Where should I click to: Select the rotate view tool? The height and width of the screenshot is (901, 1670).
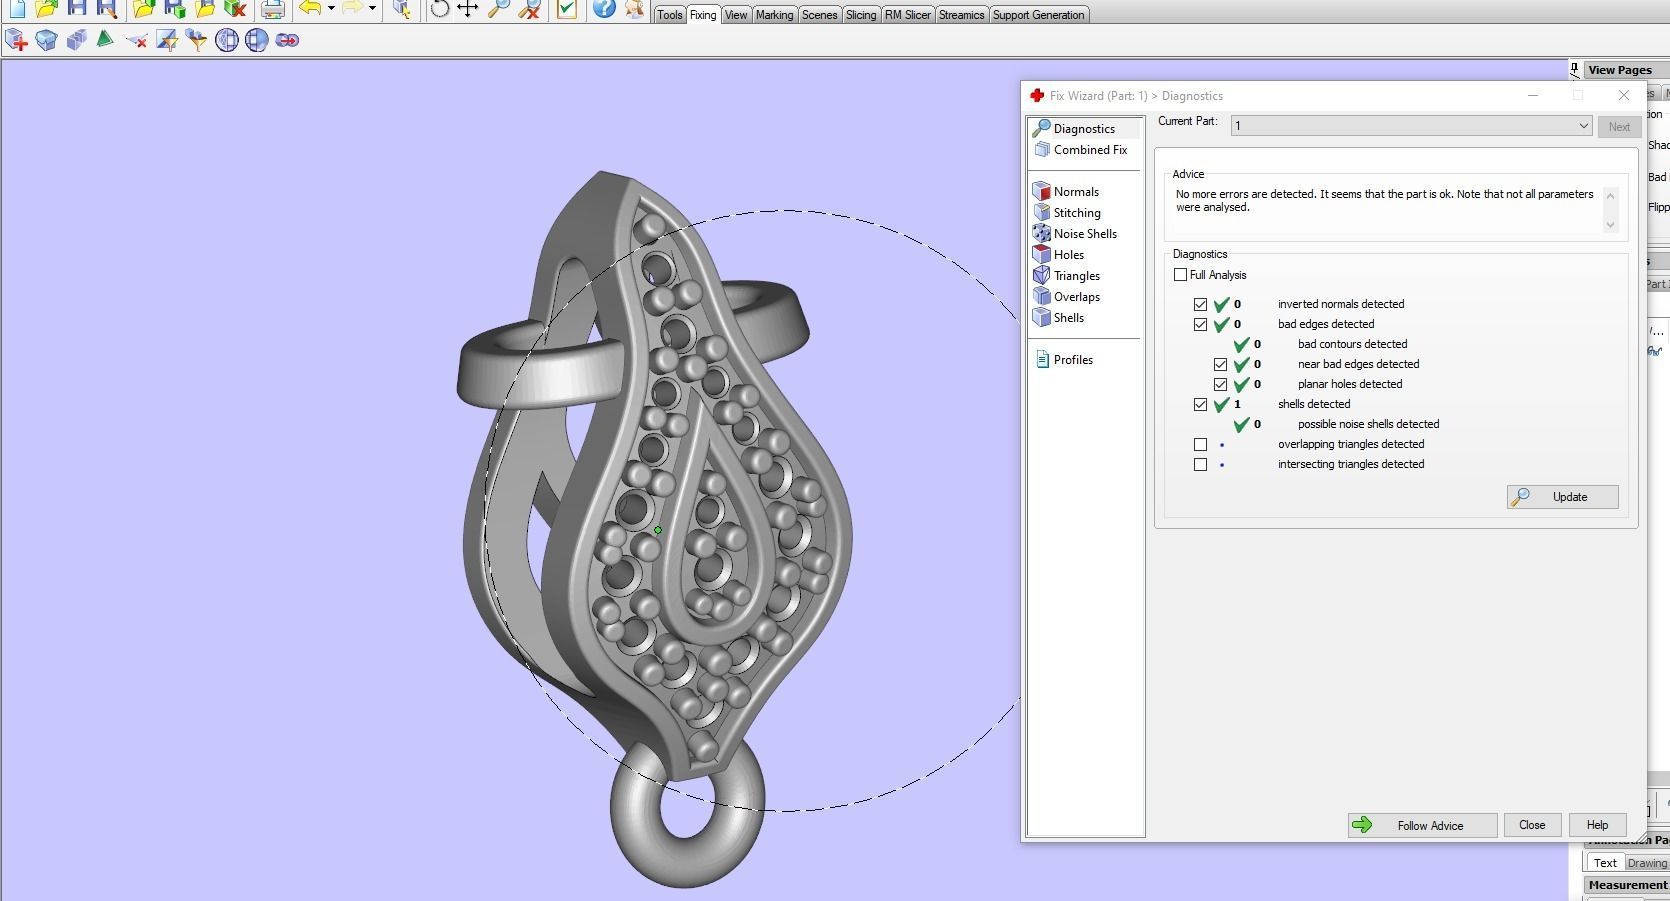coord(439,10)
